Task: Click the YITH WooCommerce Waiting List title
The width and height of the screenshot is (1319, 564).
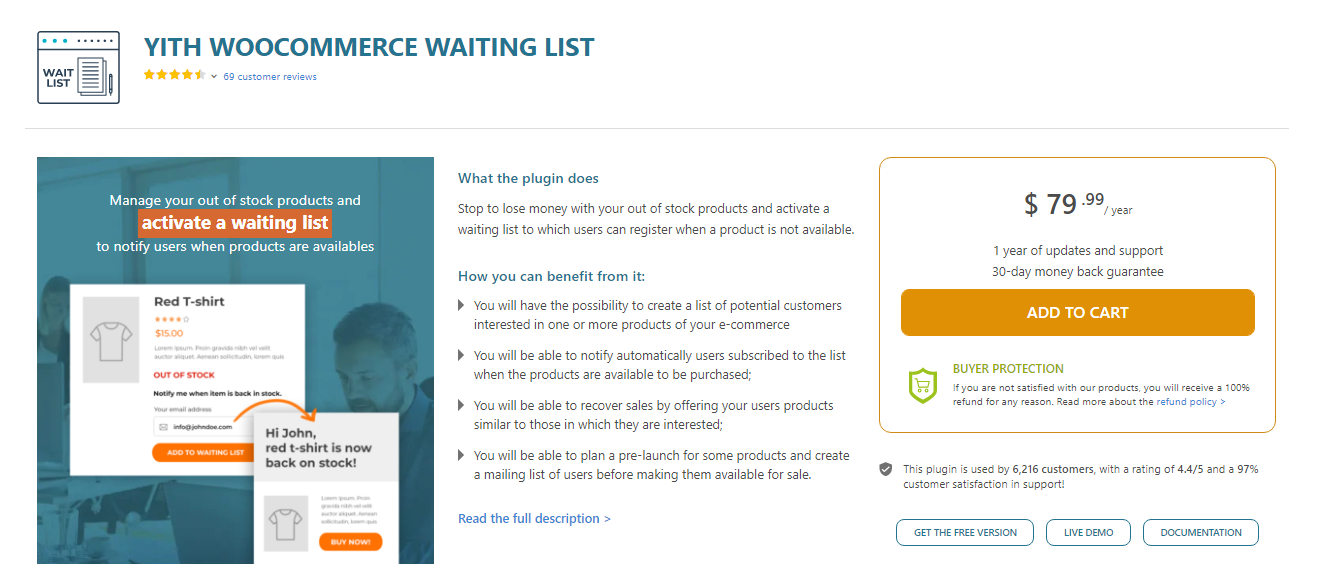Action: click(369, 47)
